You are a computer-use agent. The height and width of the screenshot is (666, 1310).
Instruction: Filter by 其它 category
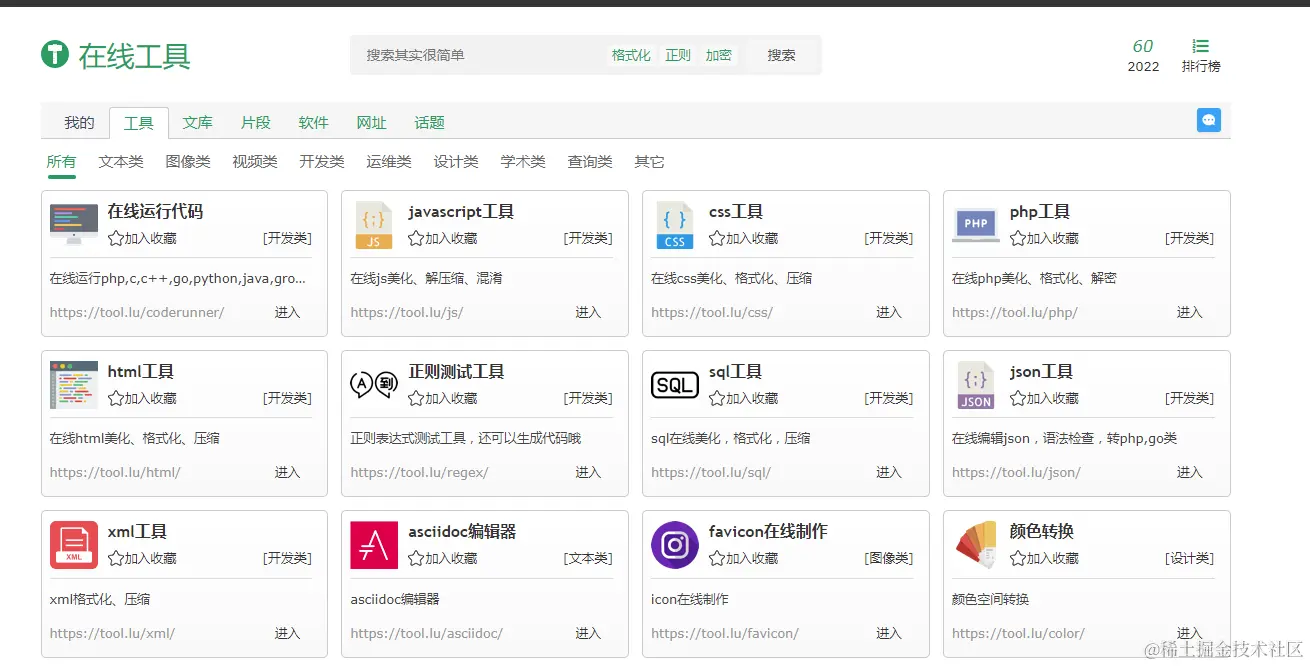[649, 162]
